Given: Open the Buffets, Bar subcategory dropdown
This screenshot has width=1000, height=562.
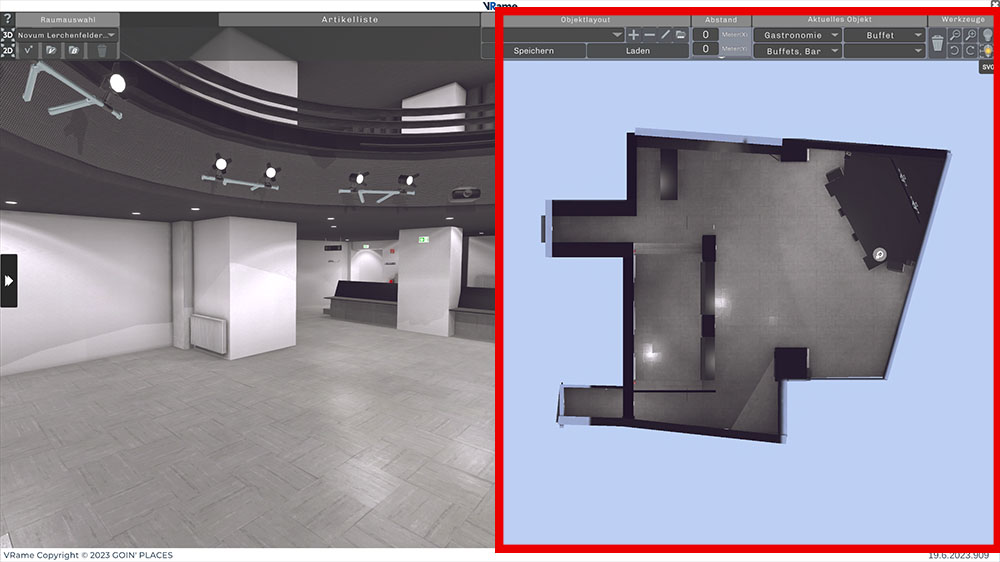Looking at the screenshot, I should tap(798, 51).
